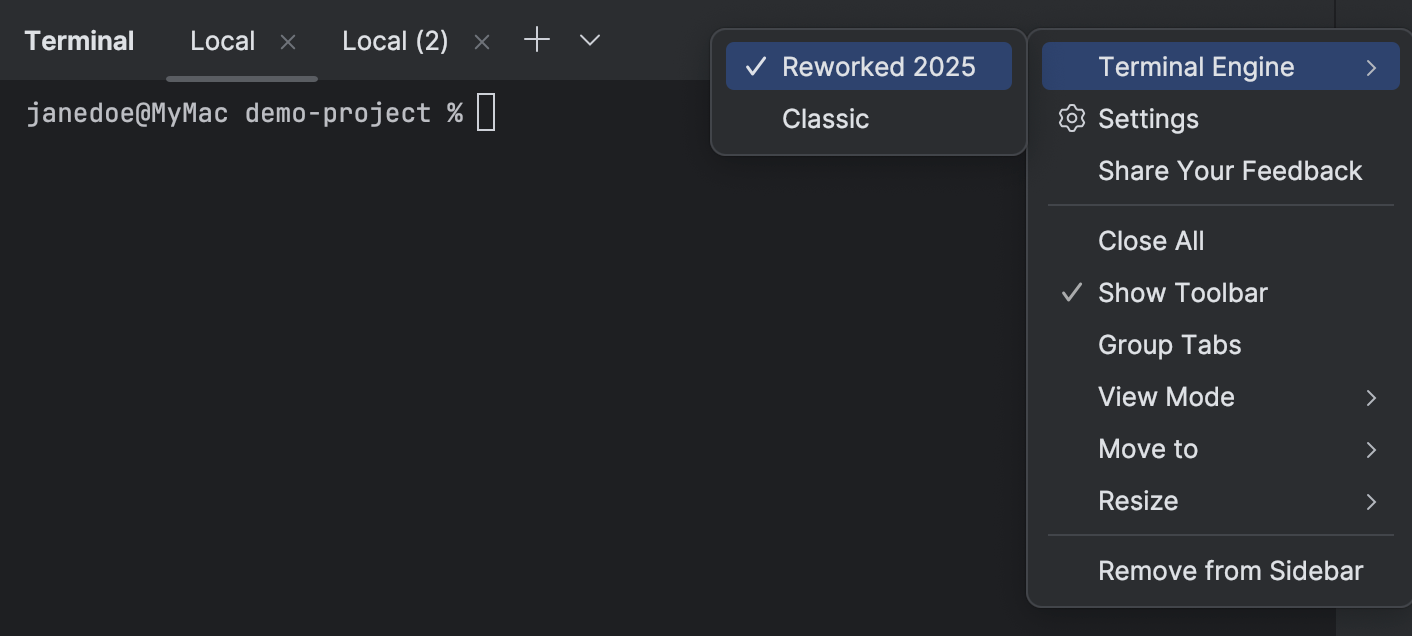
Task: Select "Remove from Sidebar"
Action: (x=1231, y=570)
